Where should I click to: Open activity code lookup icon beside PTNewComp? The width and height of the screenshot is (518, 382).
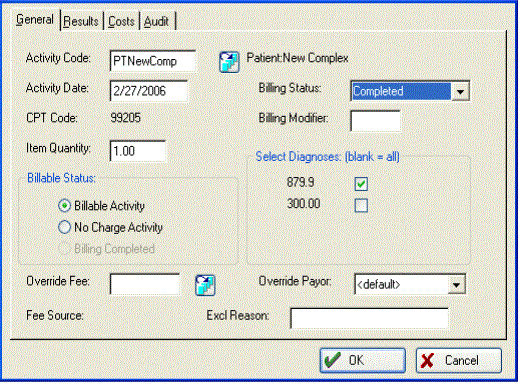(x=229, y=62)
